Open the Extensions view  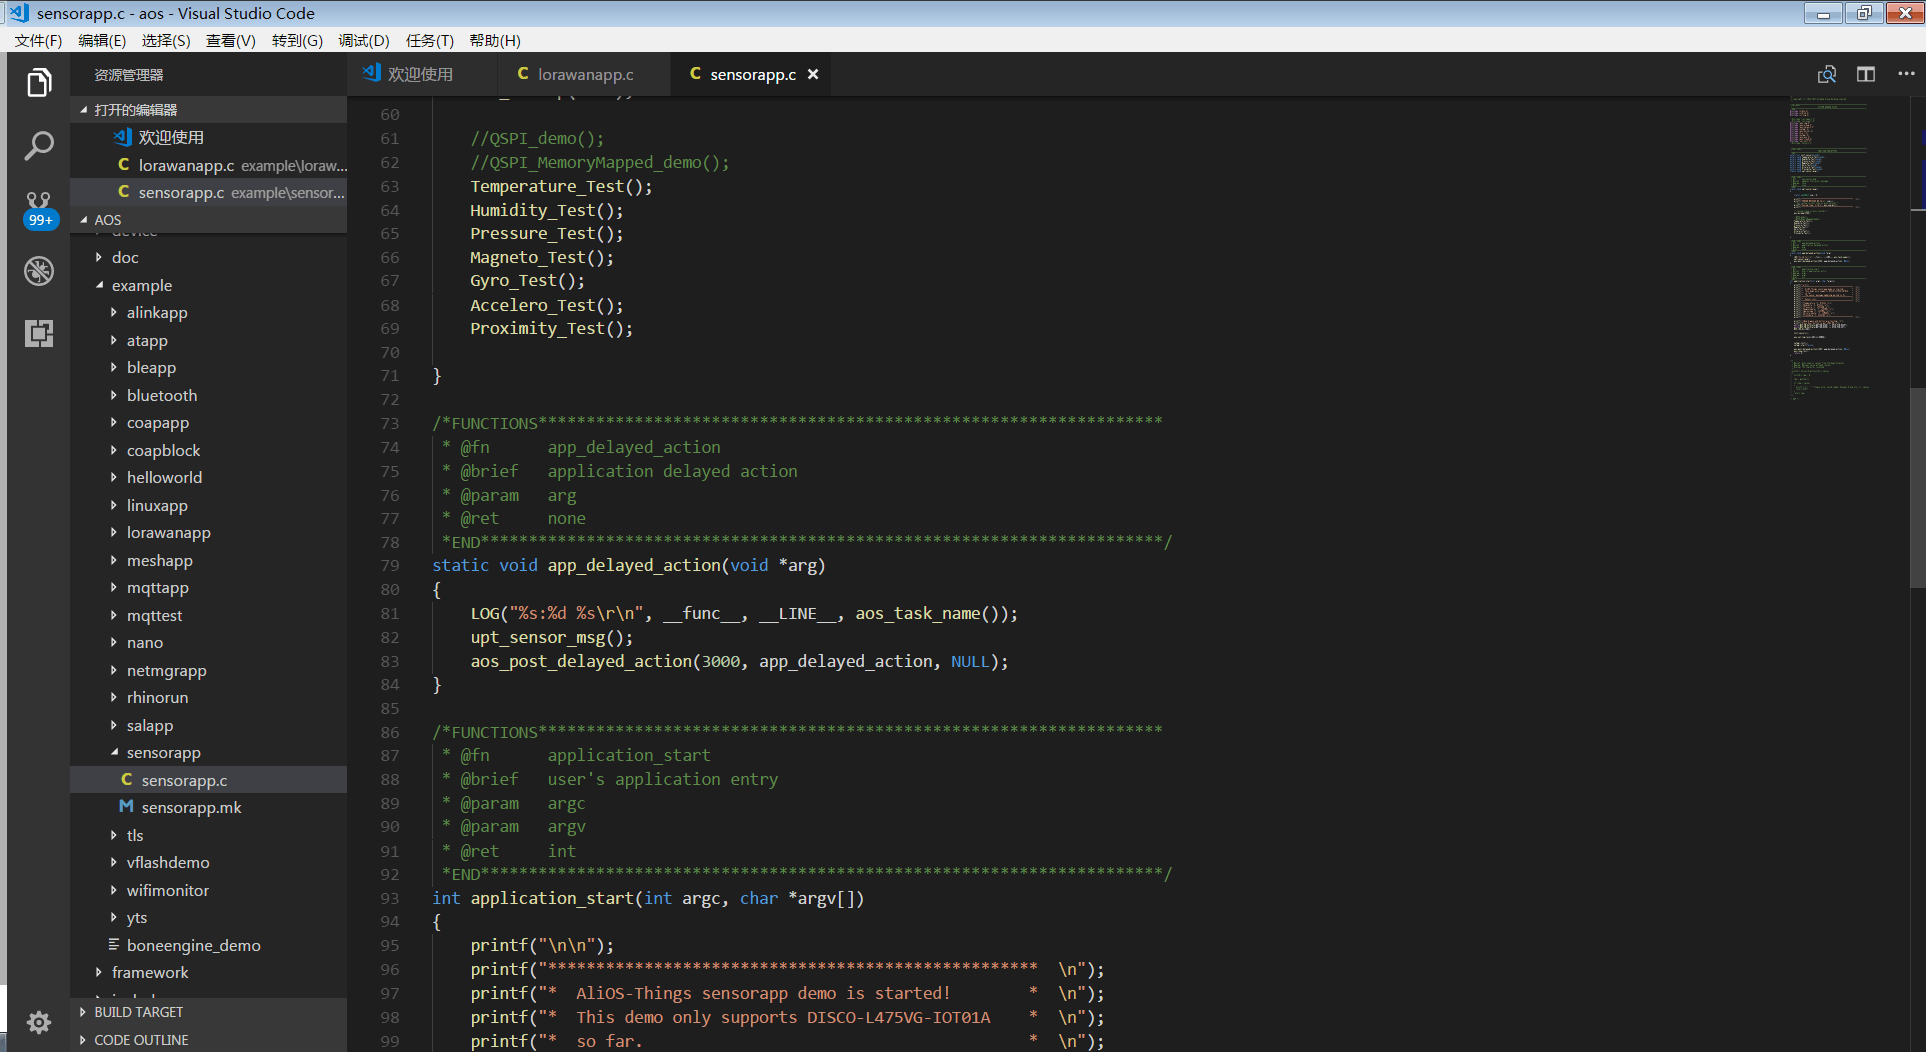[38, 333]
